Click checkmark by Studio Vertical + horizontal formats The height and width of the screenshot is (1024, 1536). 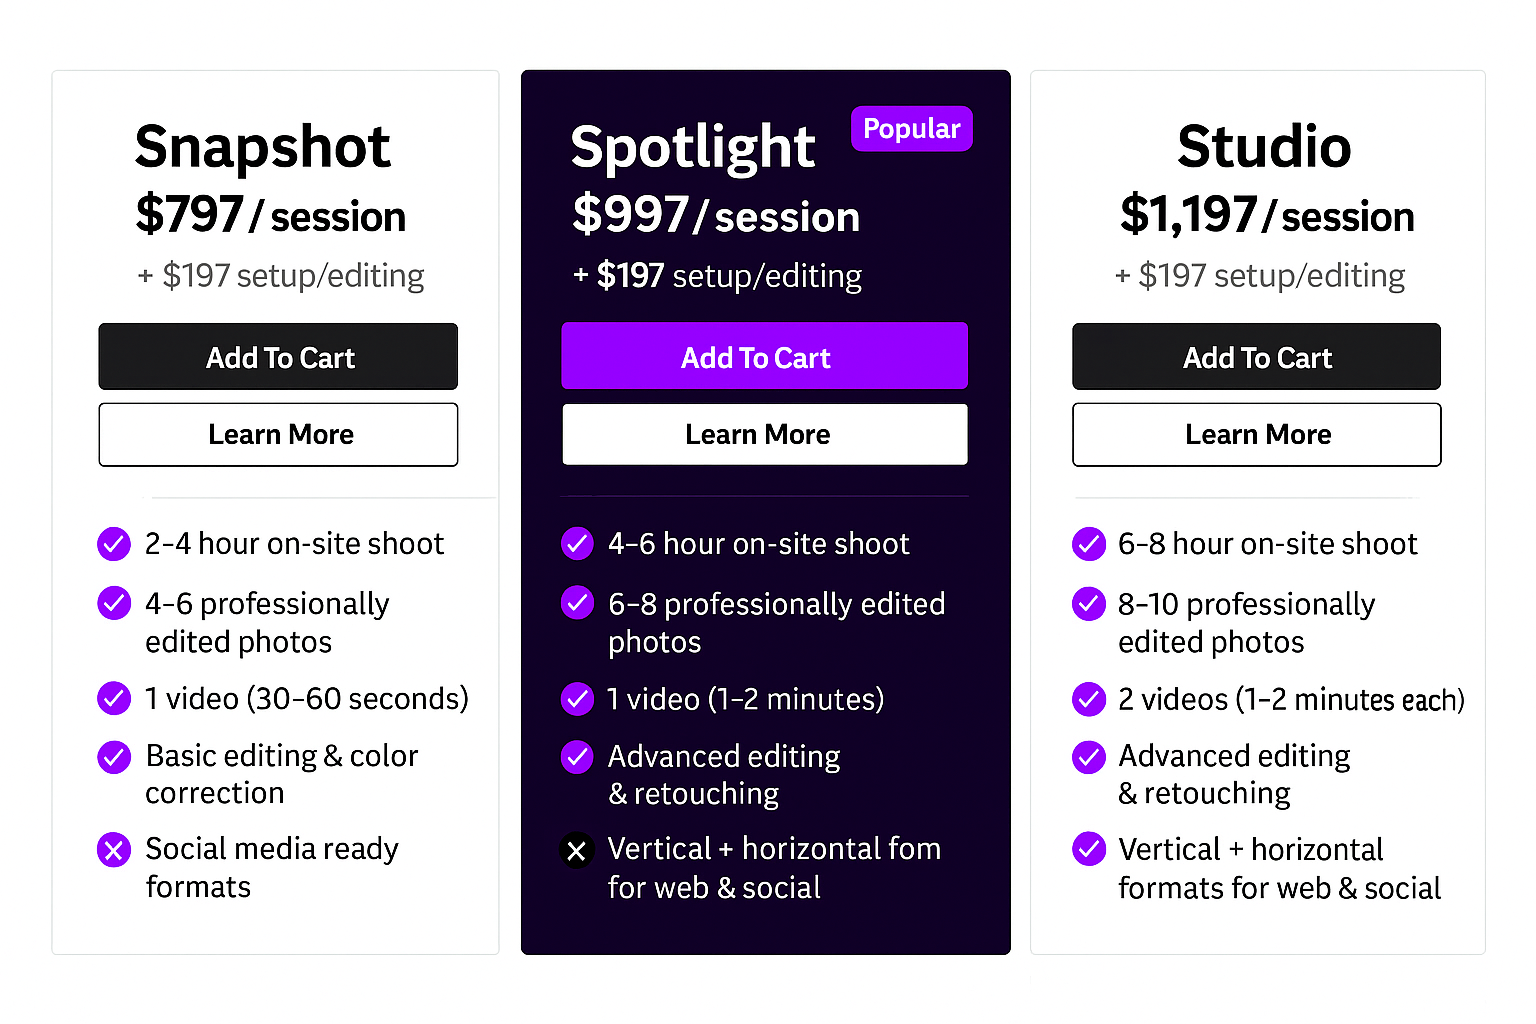pyautogui.click(x=1089, y=849)
